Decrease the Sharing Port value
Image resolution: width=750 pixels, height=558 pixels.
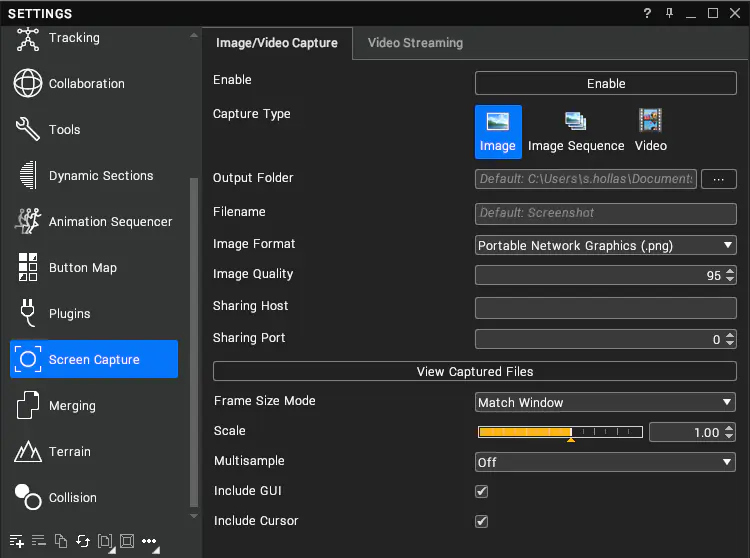click(730, 343)
